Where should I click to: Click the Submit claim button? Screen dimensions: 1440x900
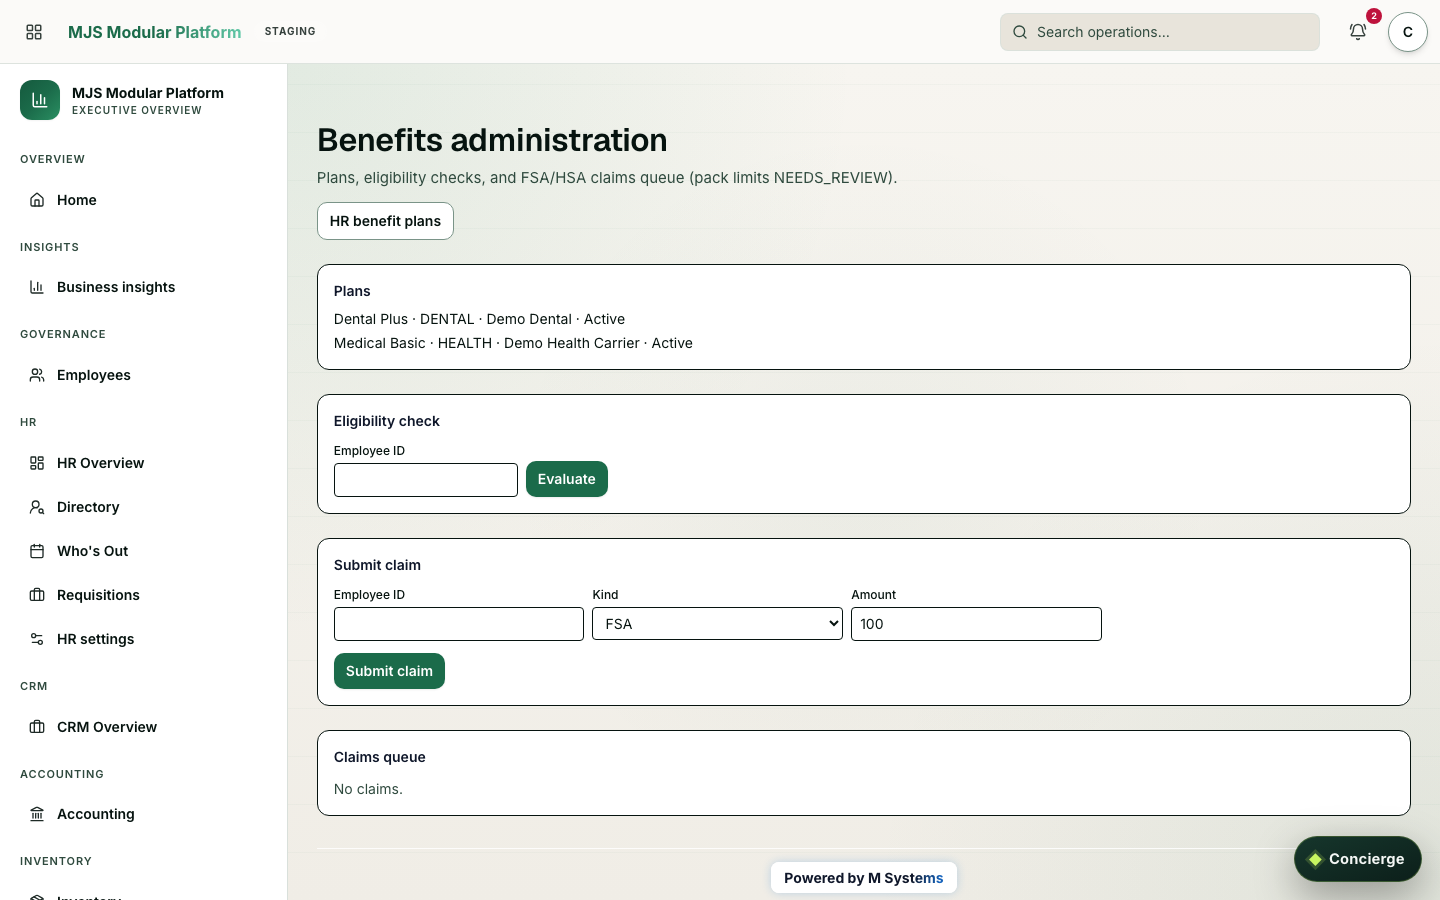pyautogui.click(x=389, y=671)
